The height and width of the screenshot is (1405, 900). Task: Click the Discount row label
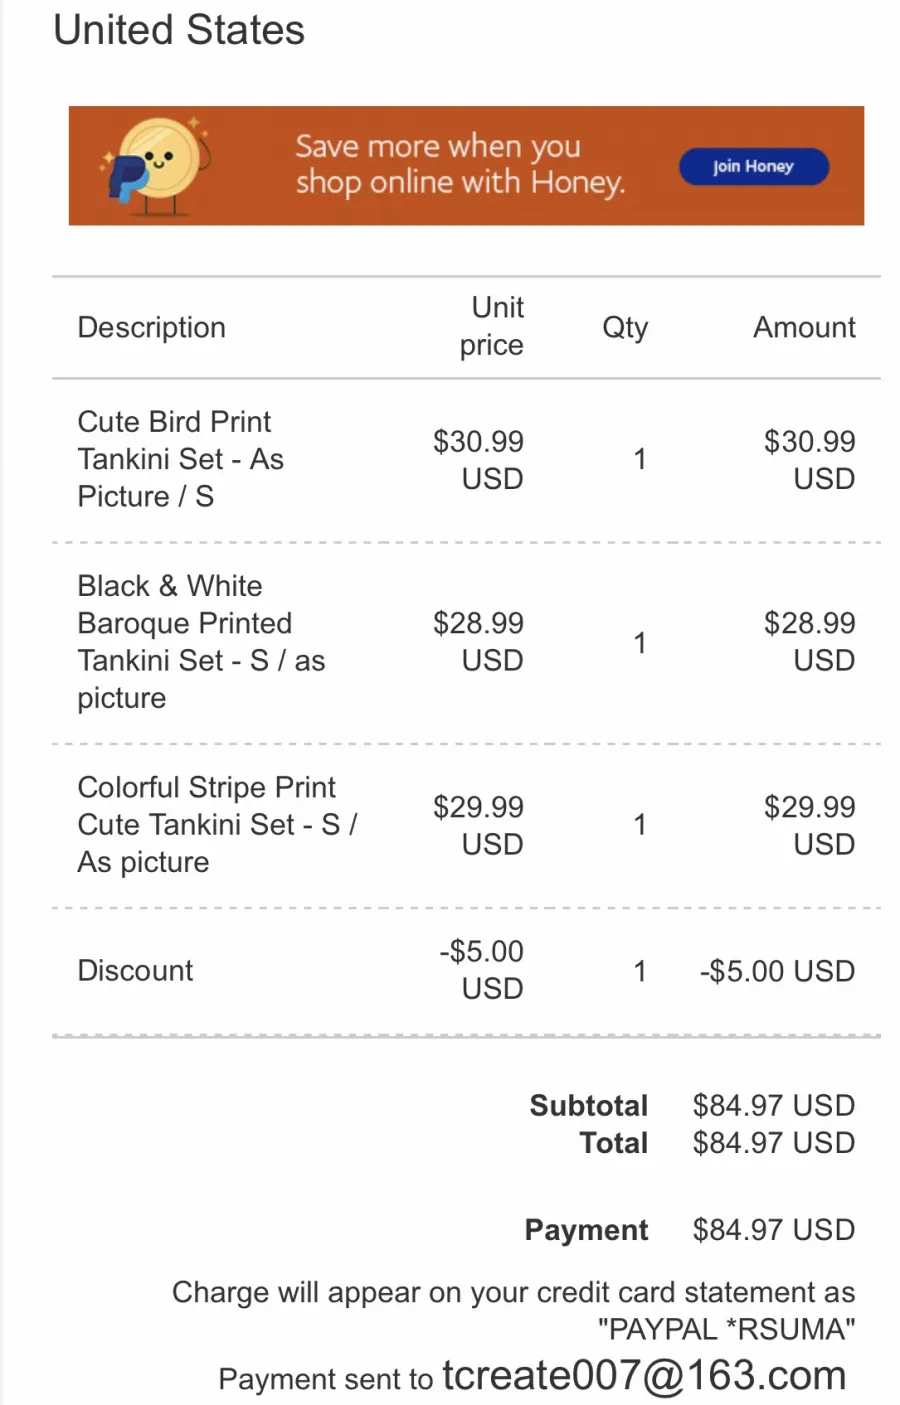pyautogui.click(x=136, y=970)
